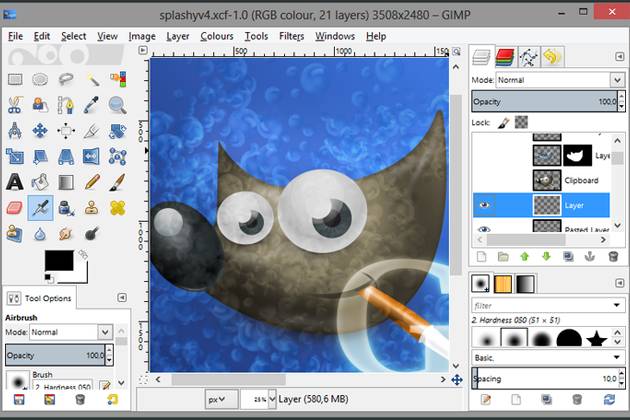Open the File menu
This screenshot has width=630, height=420.
[x=15, y=36]
